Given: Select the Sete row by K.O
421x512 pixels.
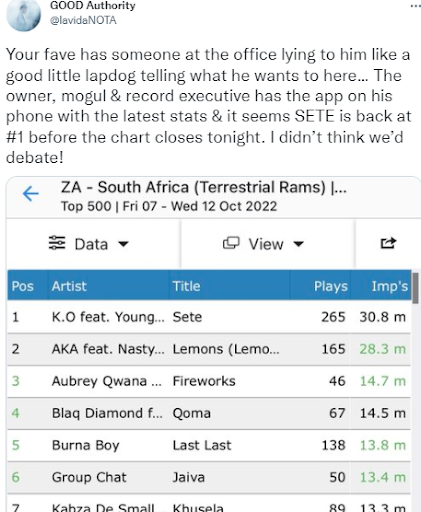Looking at the screenshot, I should coord(209,317).
